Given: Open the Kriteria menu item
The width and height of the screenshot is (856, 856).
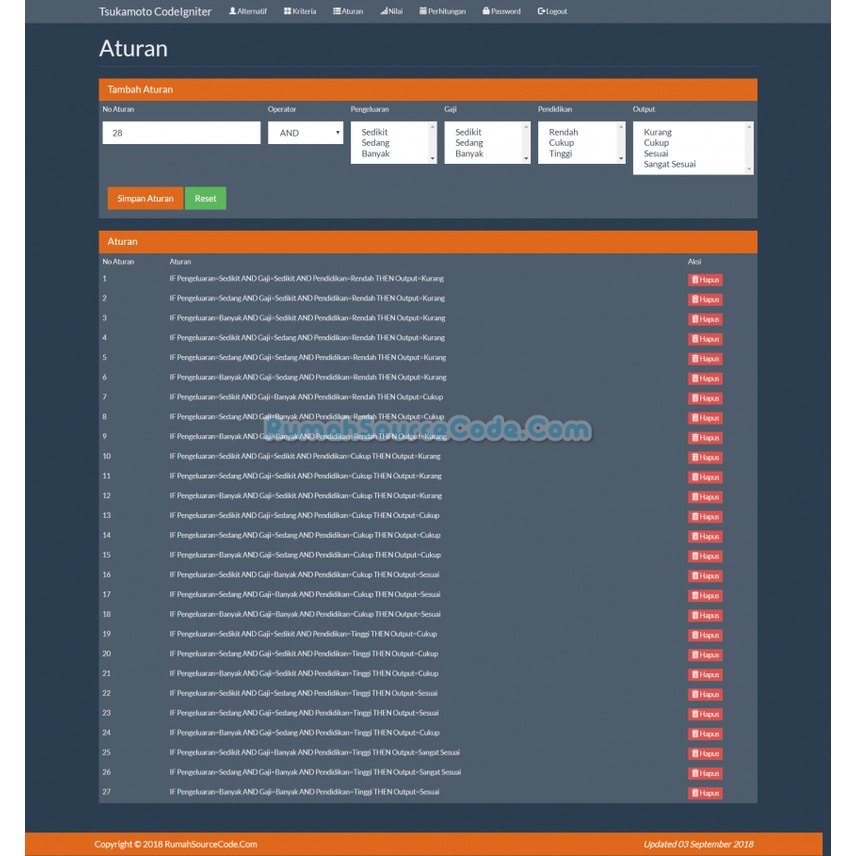Looking at the screenshot, I should coord(300,11).
